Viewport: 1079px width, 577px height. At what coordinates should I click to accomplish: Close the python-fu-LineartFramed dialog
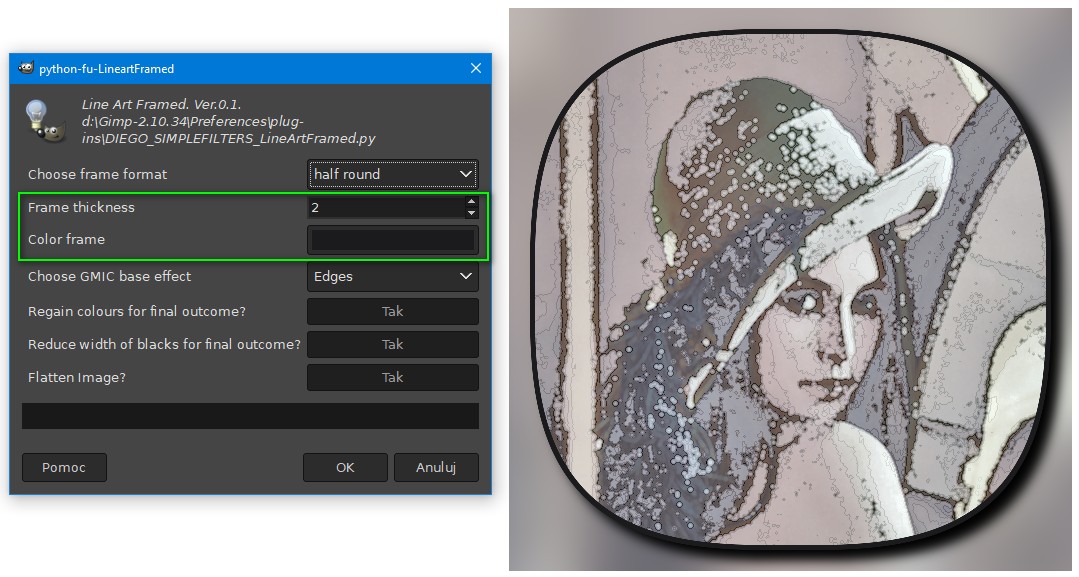pos(476,68)
